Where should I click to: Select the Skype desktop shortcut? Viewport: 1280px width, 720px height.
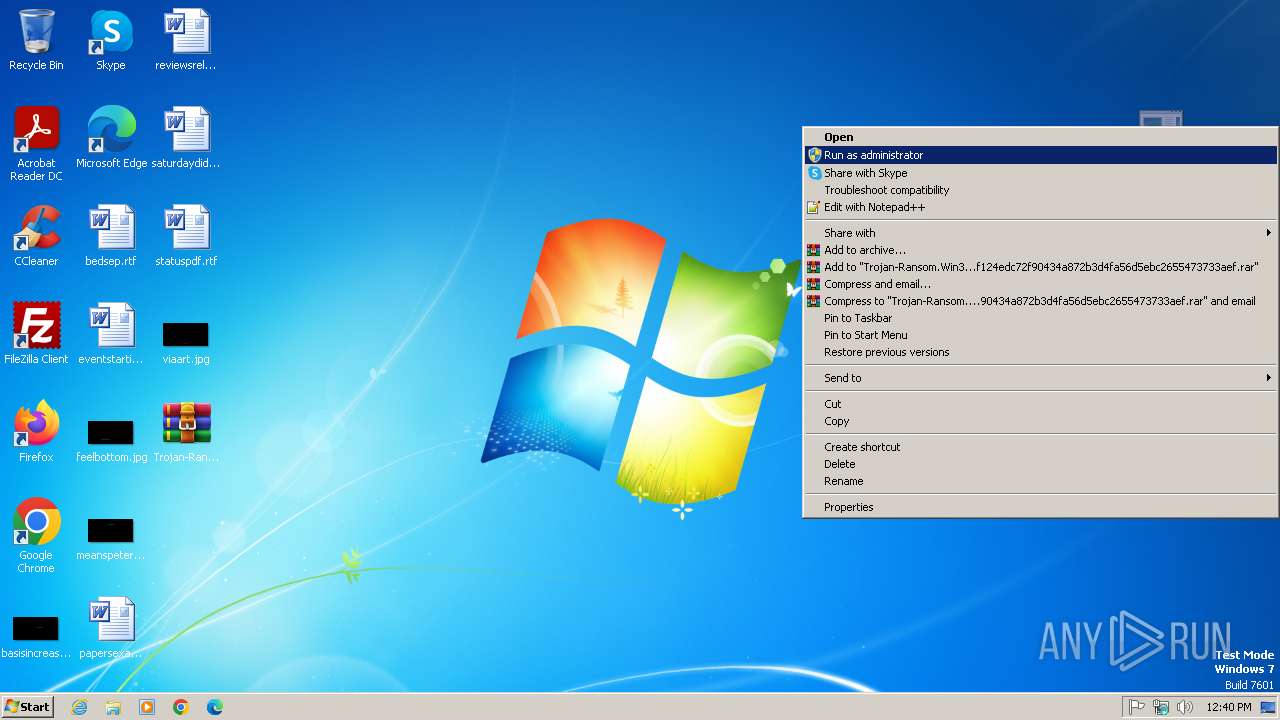pyautogui.click(x=110, y=40)
